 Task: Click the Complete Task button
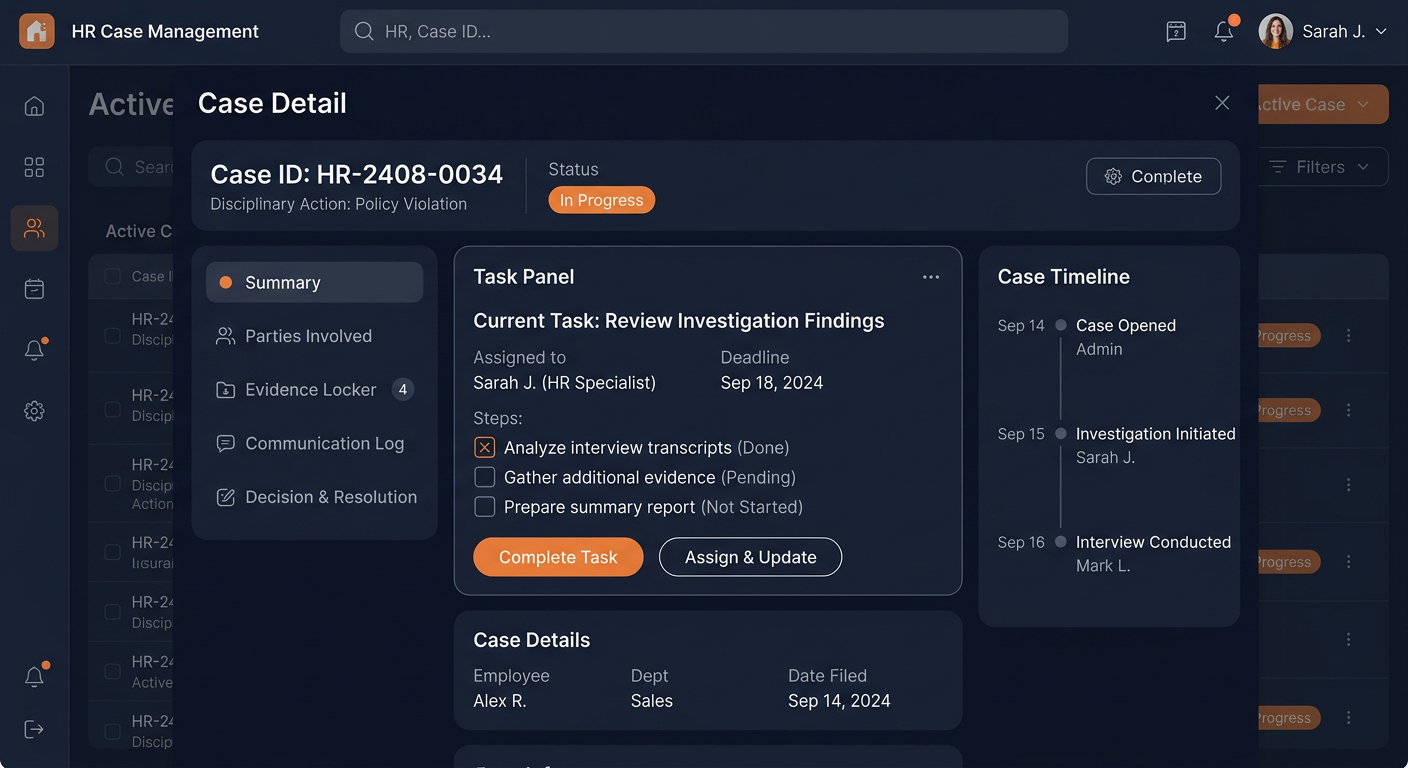558,557
